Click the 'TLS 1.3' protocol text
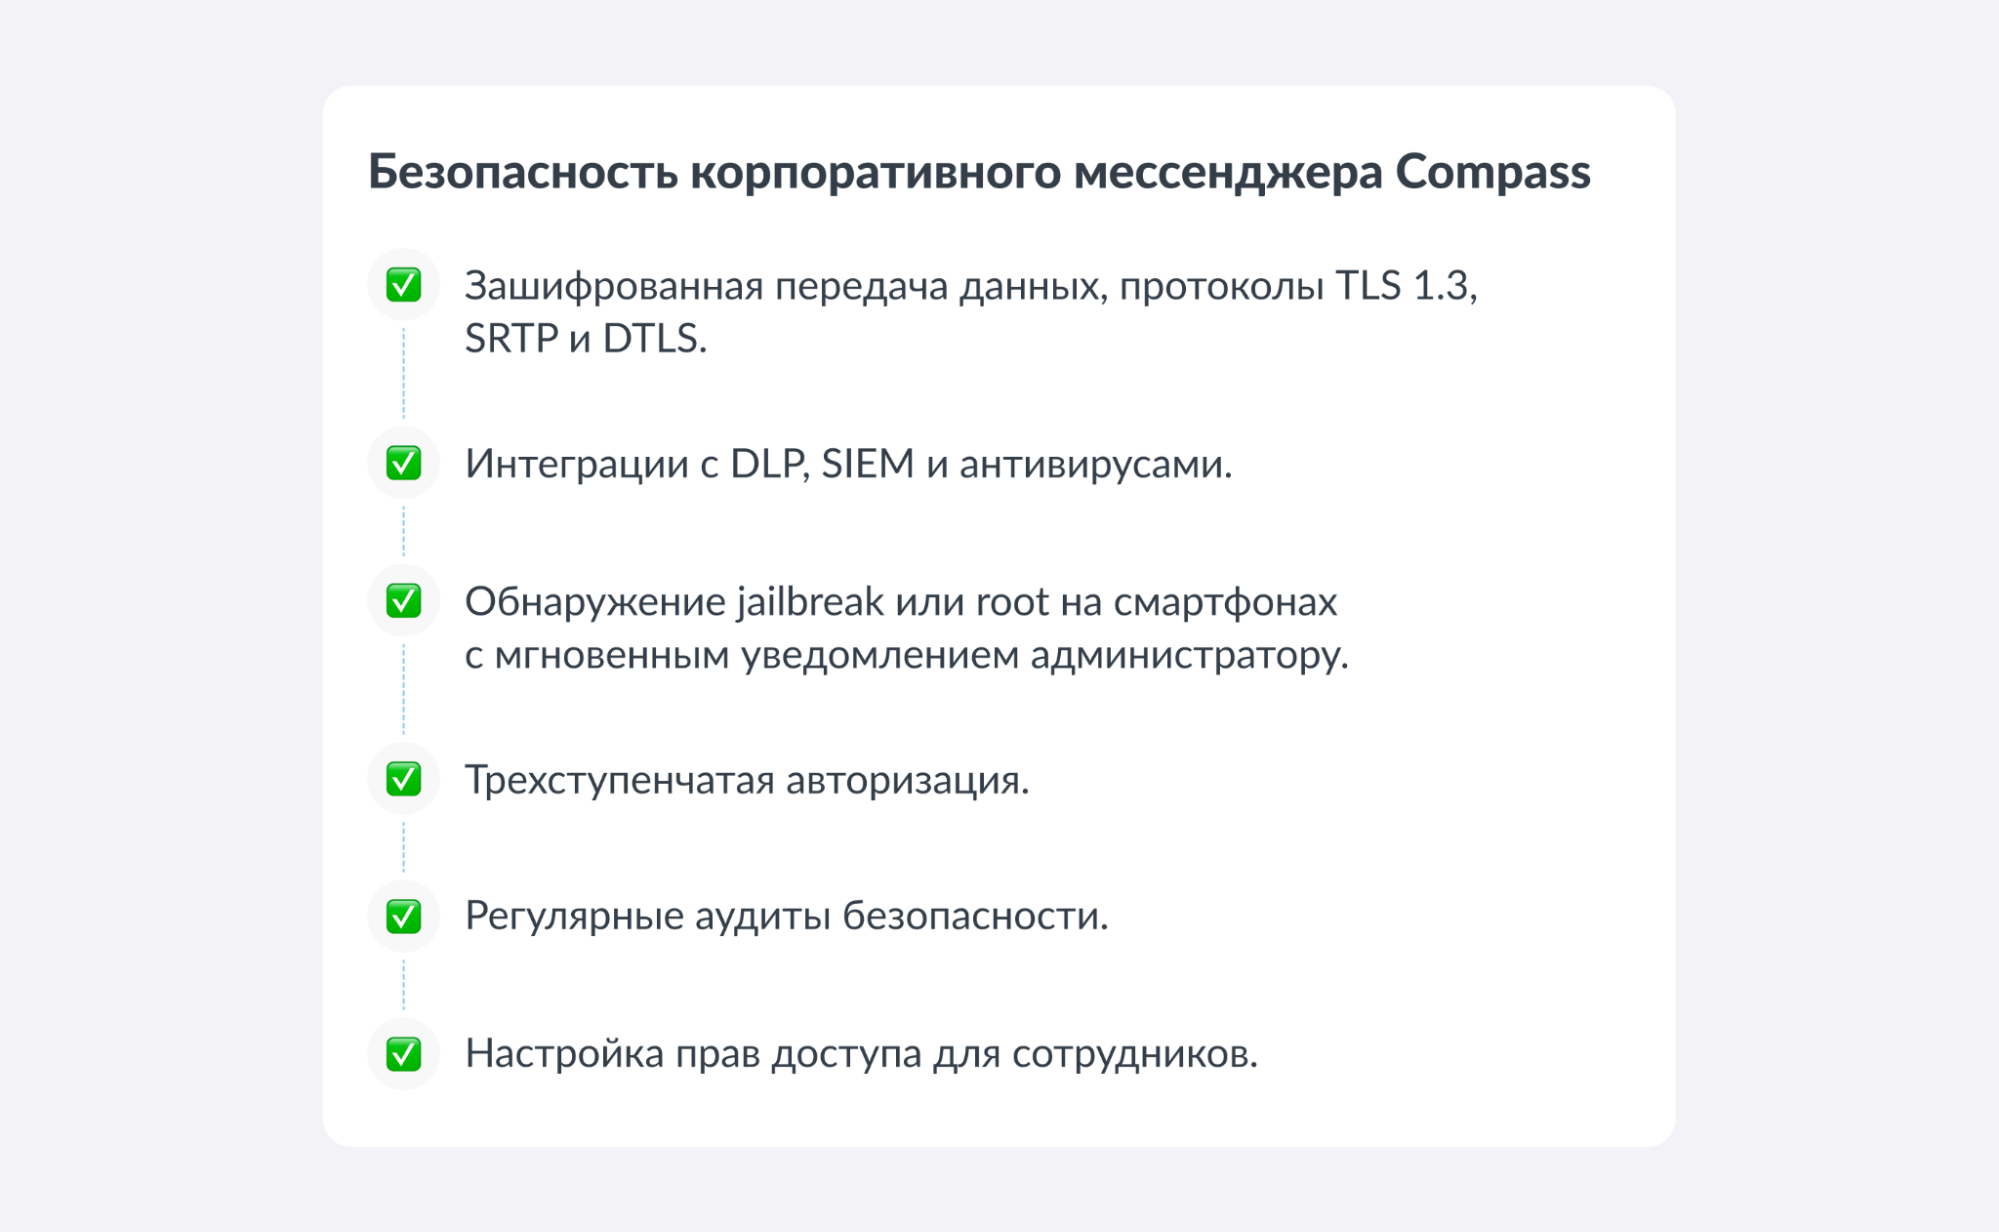 [1405, 286]
